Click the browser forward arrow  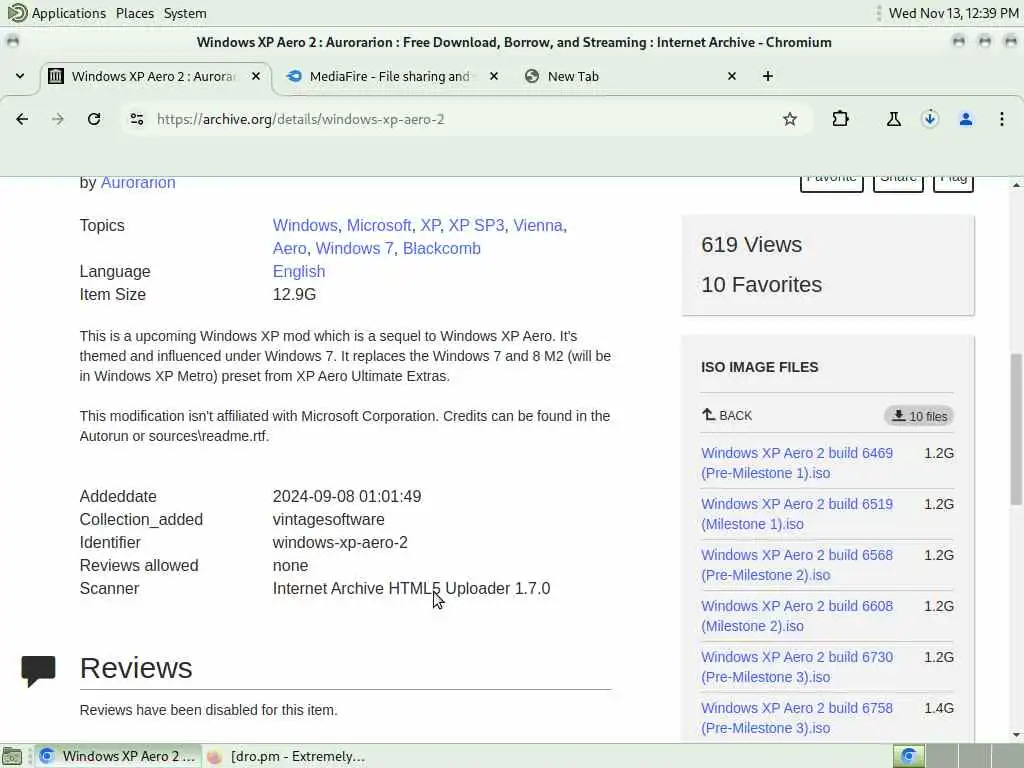(58, 119)
